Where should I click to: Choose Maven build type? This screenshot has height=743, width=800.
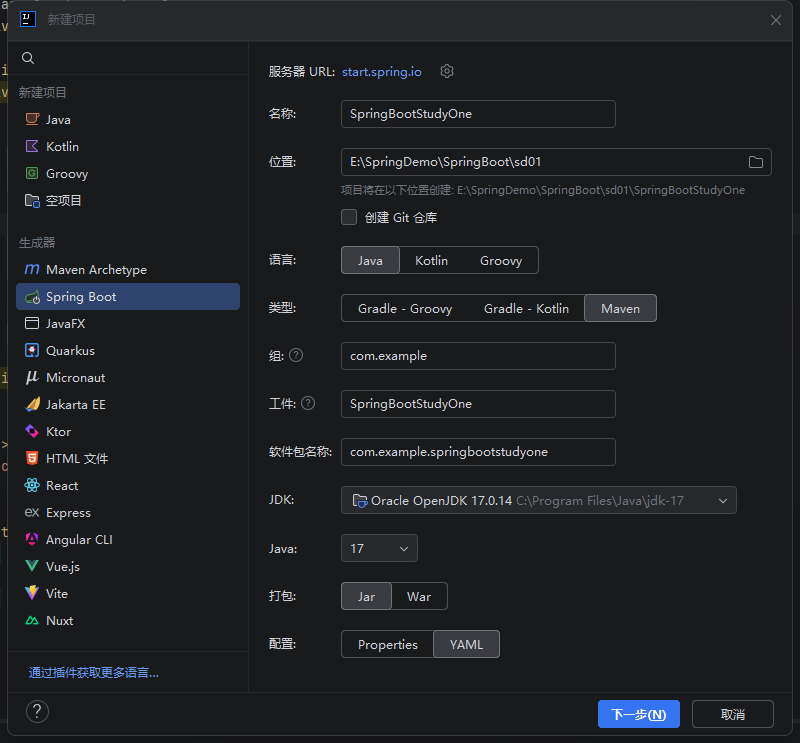620,308
